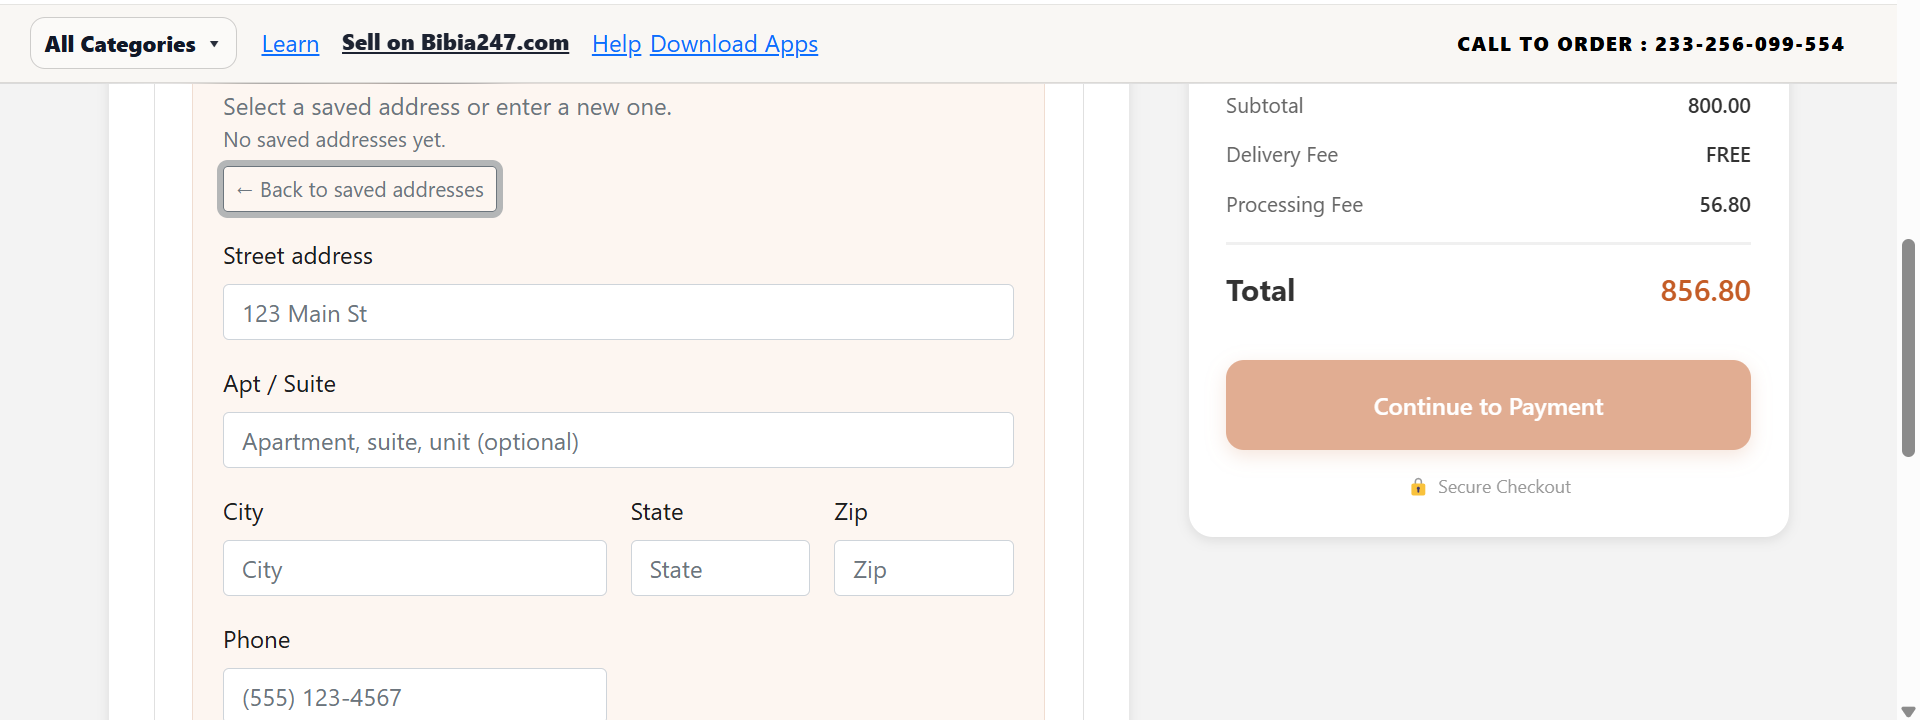
Task: Click the Phone number input field
Action: (x=414, y=697)
